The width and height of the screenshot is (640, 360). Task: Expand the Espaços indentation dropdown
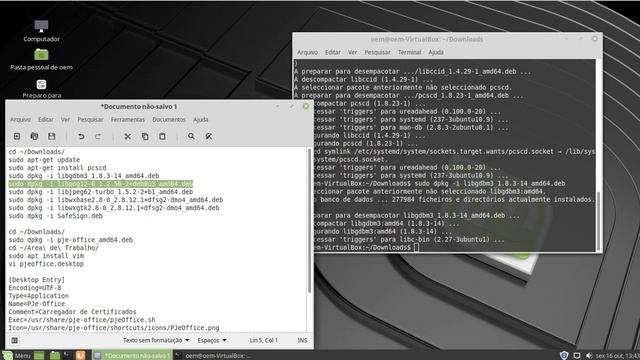coord(212,340)
